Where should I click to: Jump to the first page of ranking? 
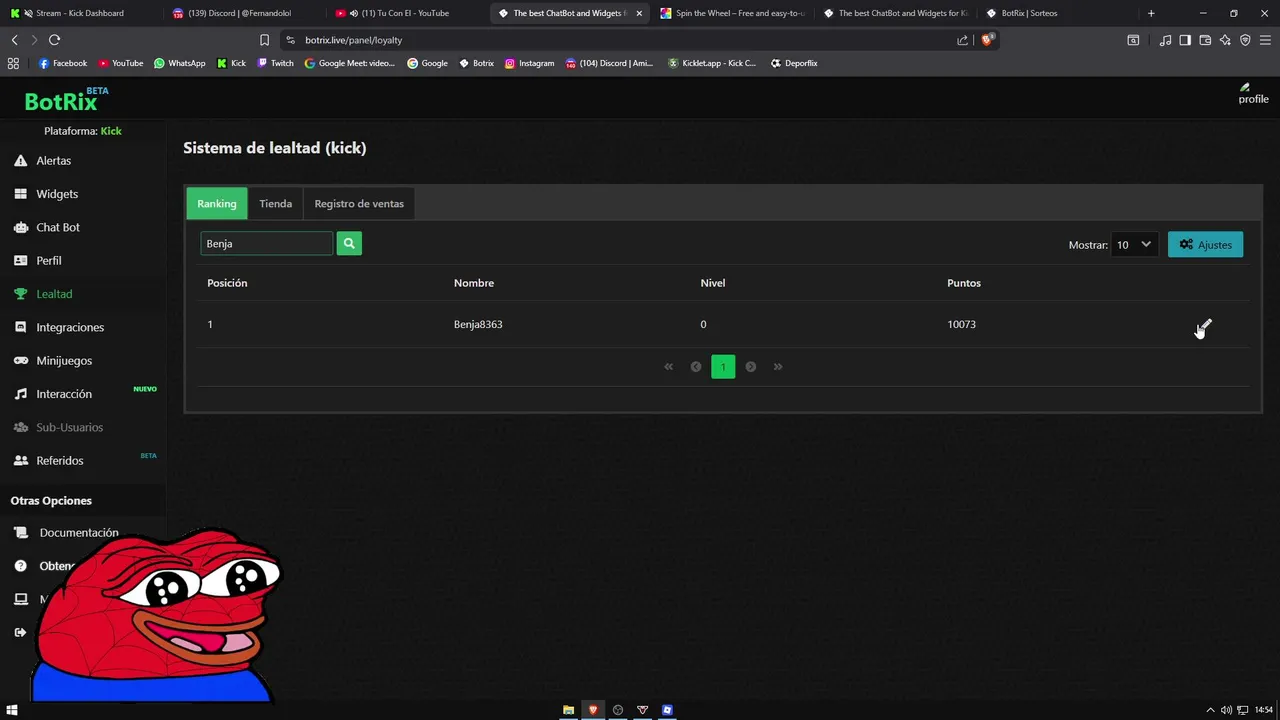[669, 367]
